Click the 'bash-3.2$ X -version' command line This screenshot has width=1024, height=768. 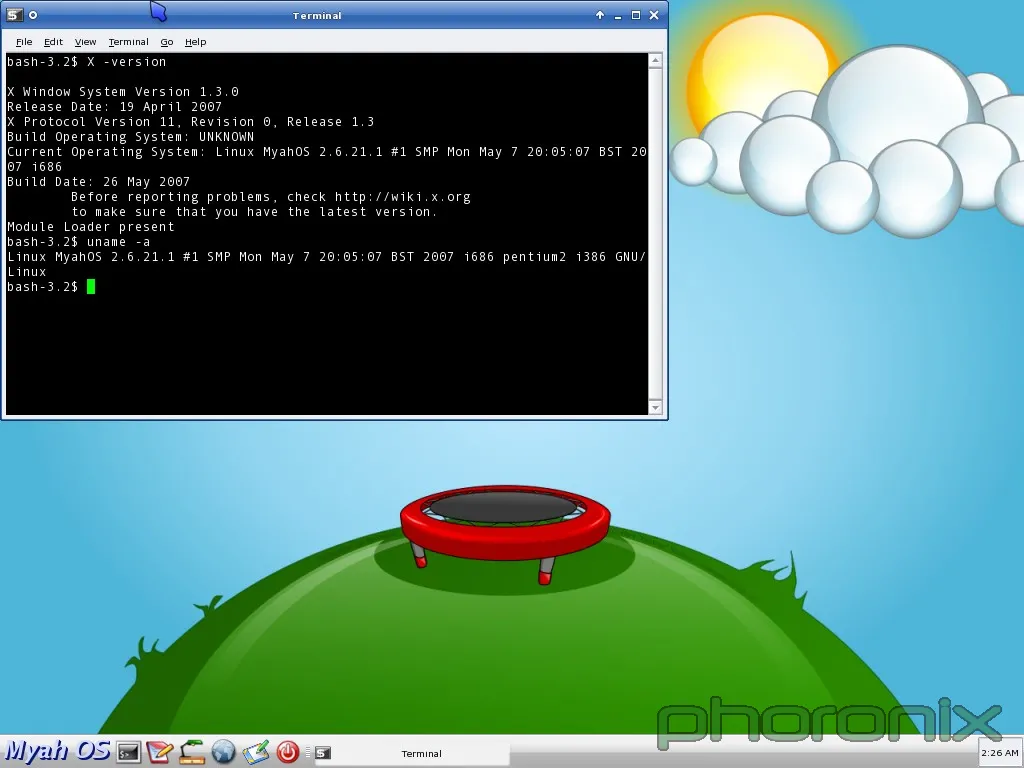(x=87, y=62)
